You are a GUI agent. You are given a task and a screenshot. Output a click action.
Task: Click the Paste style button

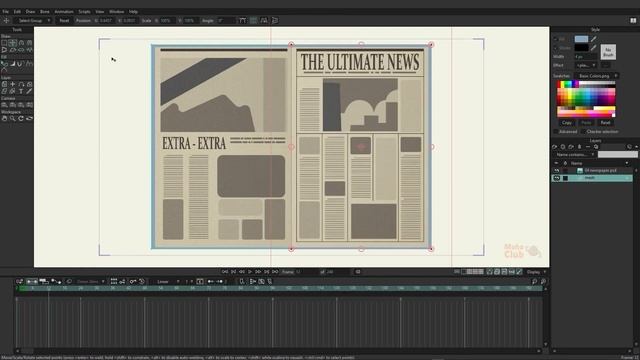586,123
